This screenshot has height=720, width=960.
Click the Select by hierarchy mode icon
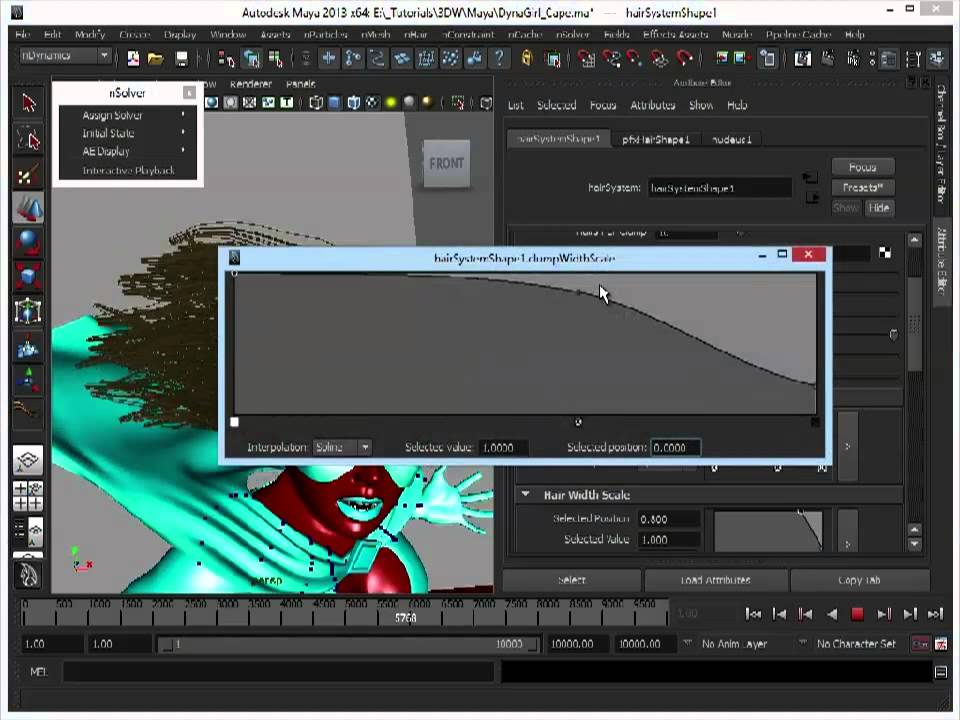pos(226,59)
